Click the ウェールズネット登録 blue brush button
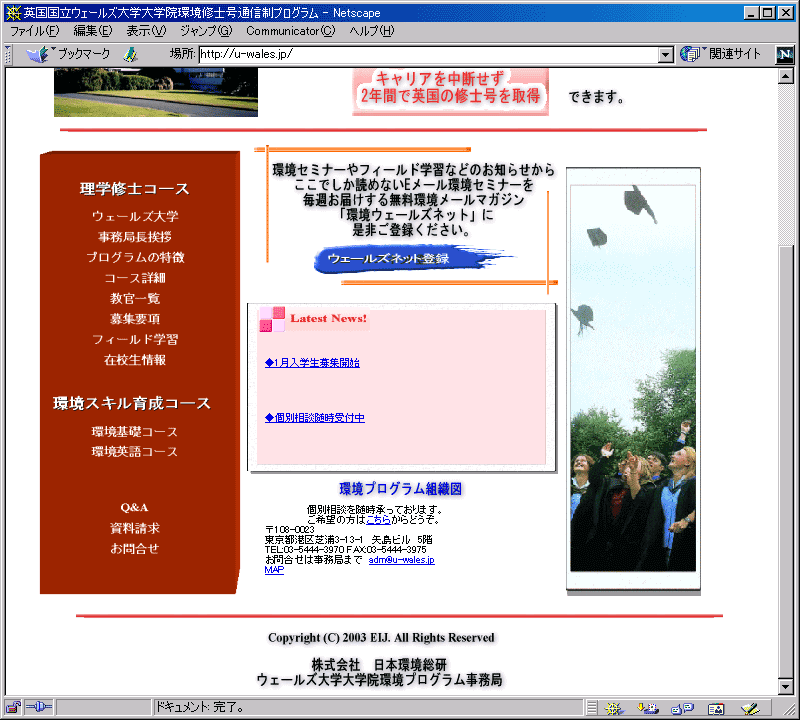Screen dimensions: 800x720 pyautogui.click(x=413, y=259)
